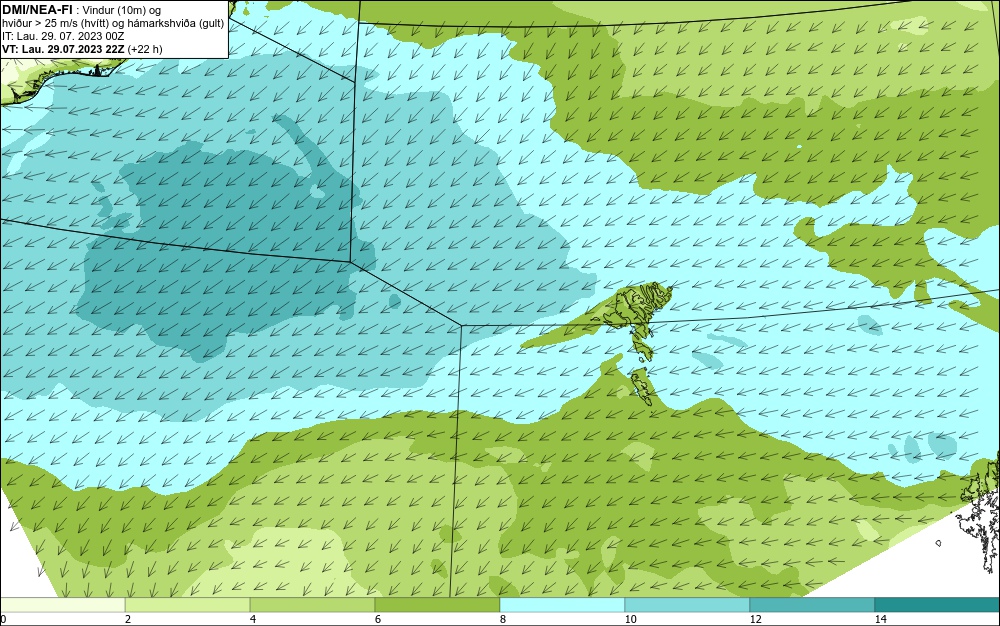Viewport: 1000px width, 626px height.
Task: Click the 'Vindur (10m) og' label
Action: 122,10
